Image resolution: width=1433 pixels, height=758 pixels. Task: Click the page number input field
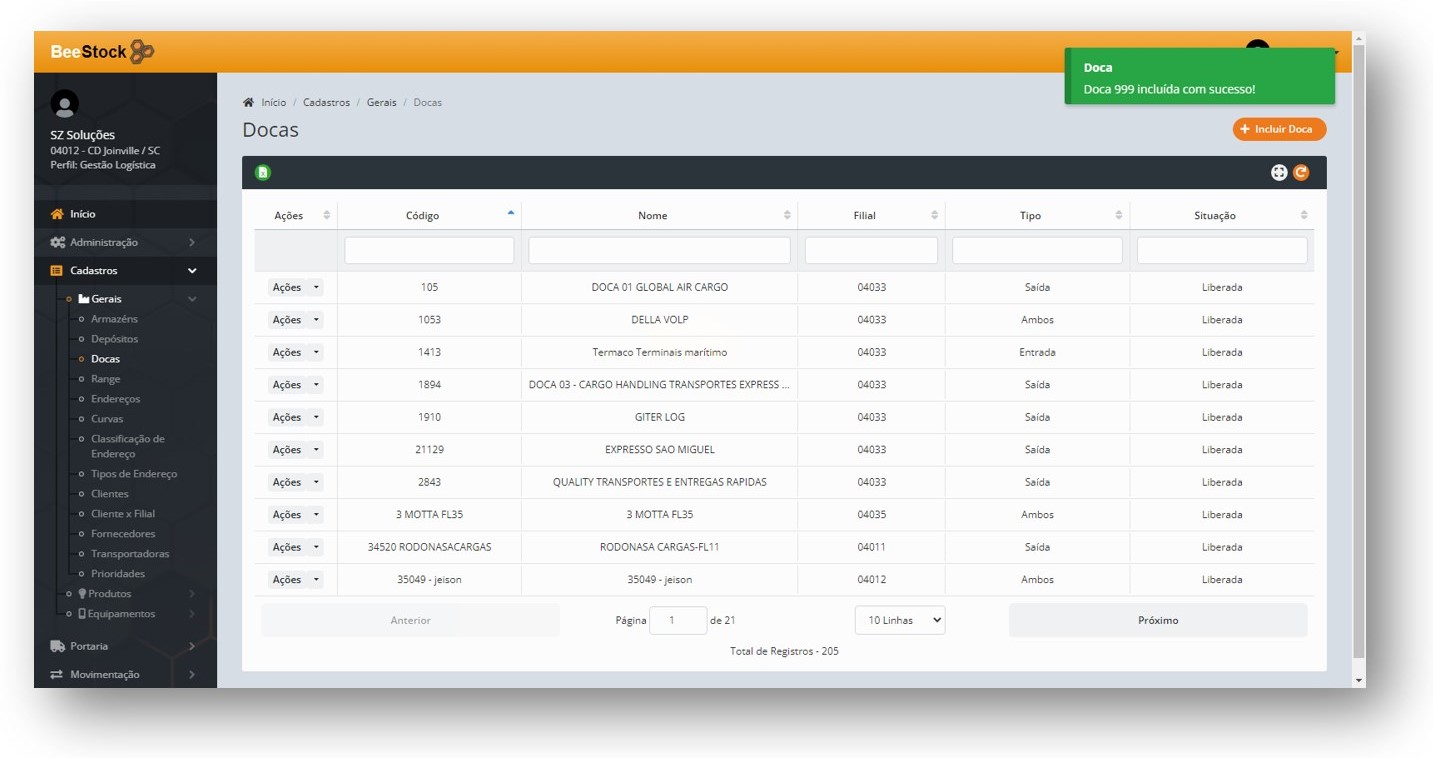[677, 620]
